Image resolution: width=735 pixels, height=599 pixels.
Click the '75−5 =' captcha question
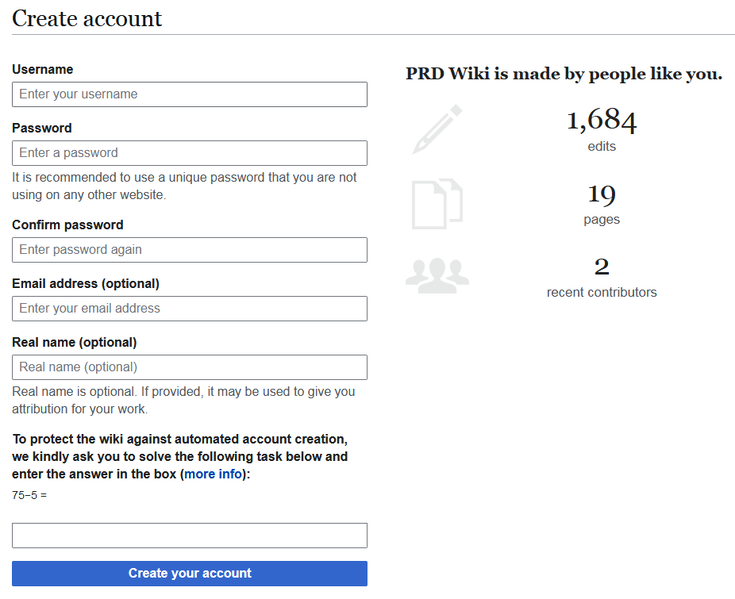[x=29, y=495]
